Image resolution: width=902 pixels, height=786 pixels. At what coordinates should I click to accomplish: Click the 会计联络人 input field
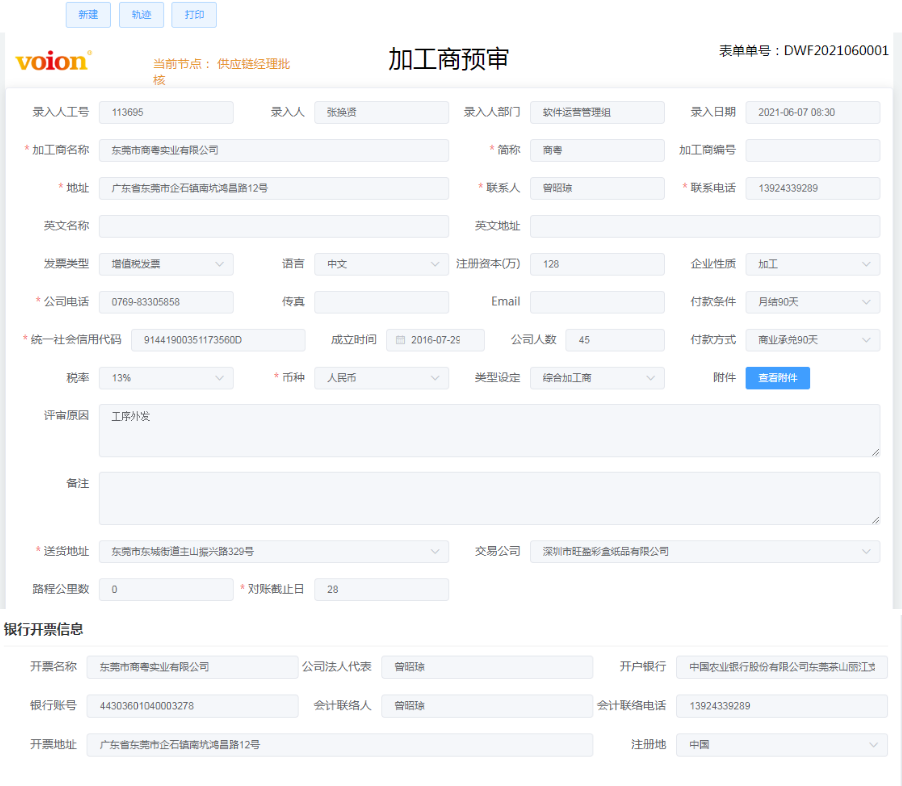tap(487, 706)
